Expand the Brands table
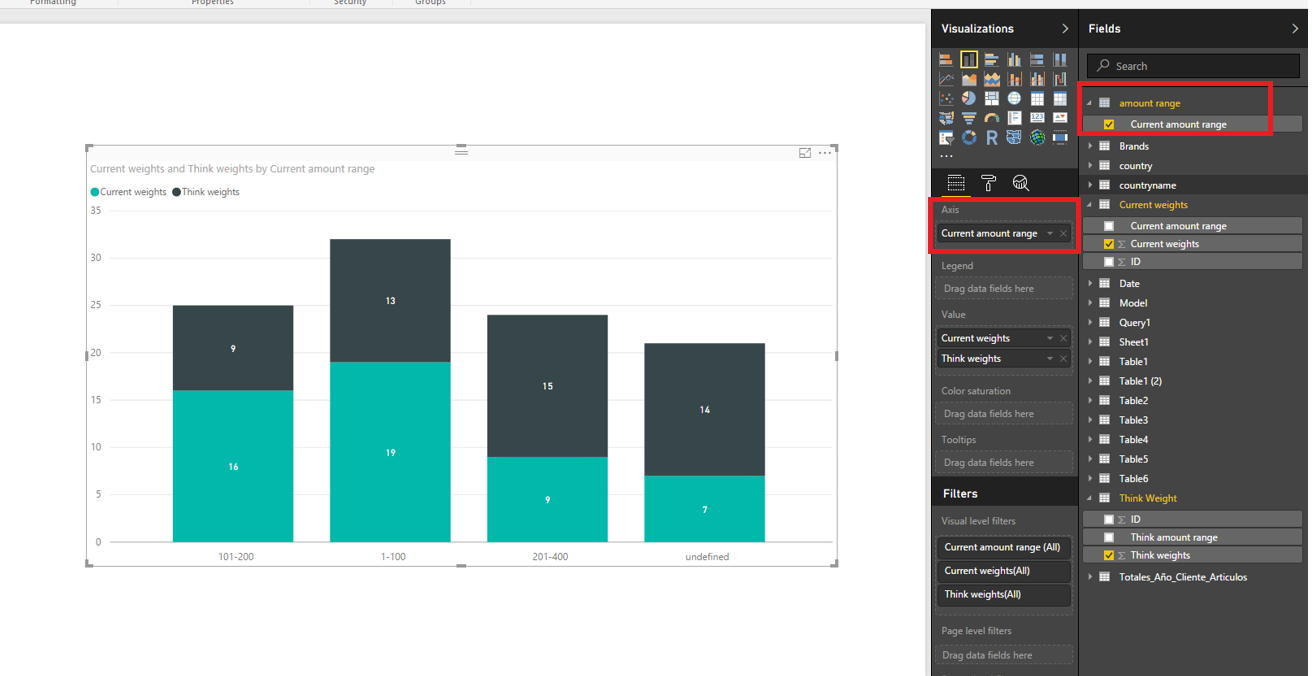The image size is (1313, 676). [1091, 146]
